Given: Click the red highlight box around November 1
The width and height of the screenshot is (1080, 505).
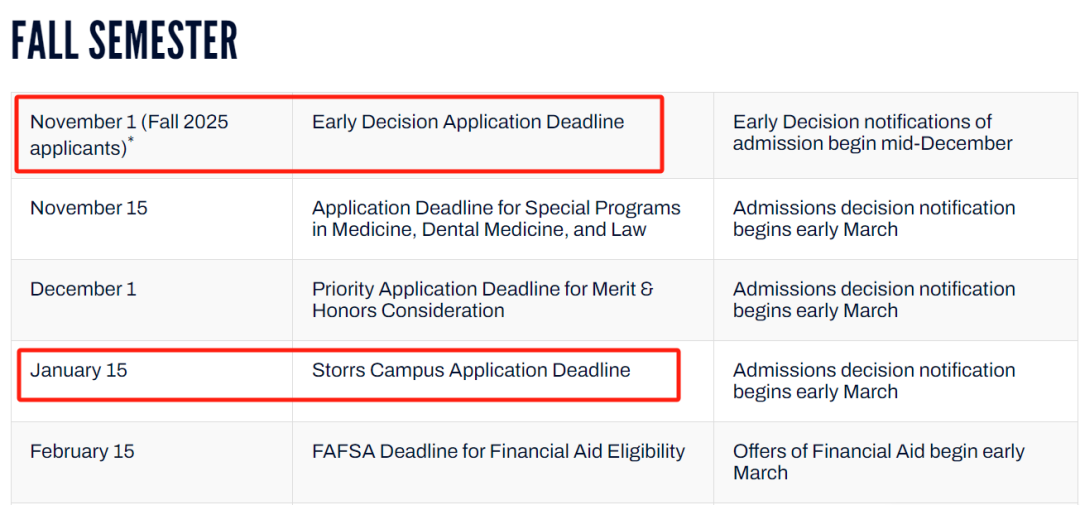Looking at the screenshot, I should pyautogui.click(x=339, y=134).
